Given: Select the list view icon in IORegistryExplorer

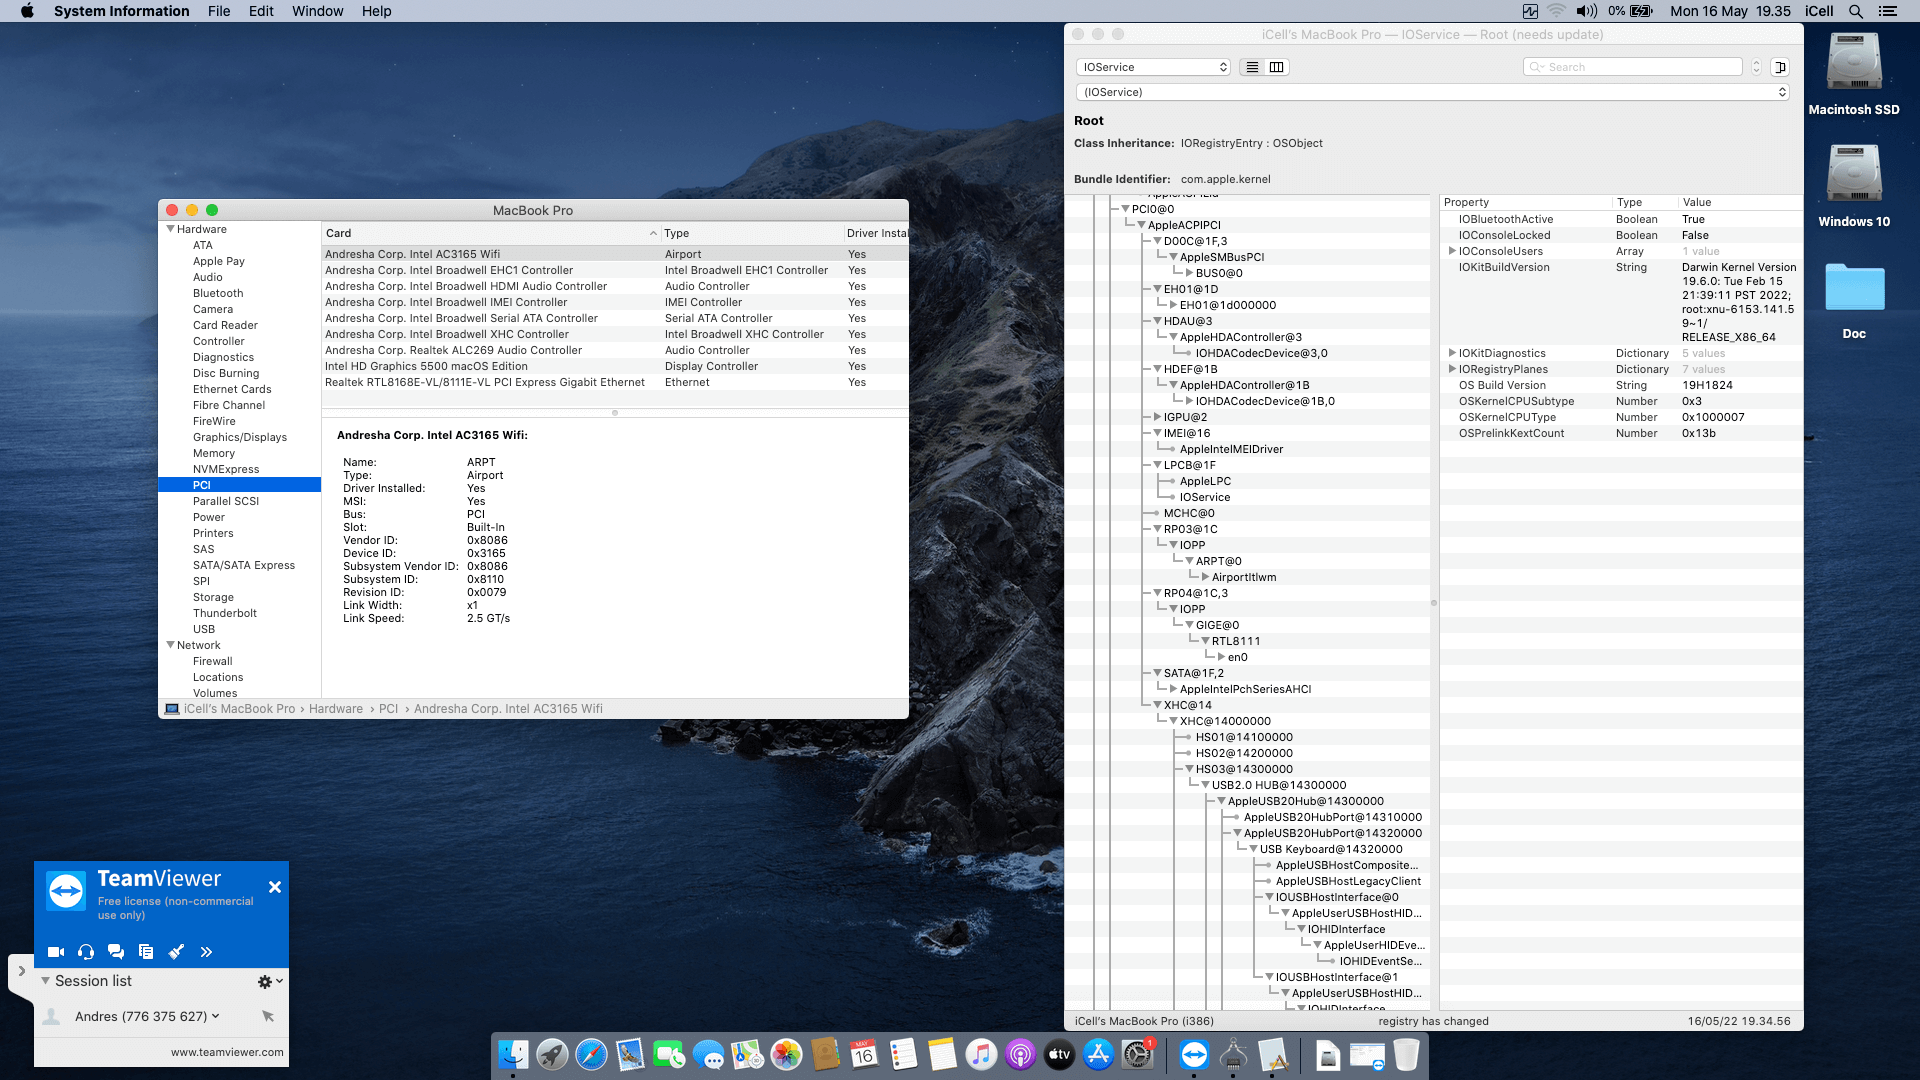Looking at the screenshot, I should coord(1251,67).
